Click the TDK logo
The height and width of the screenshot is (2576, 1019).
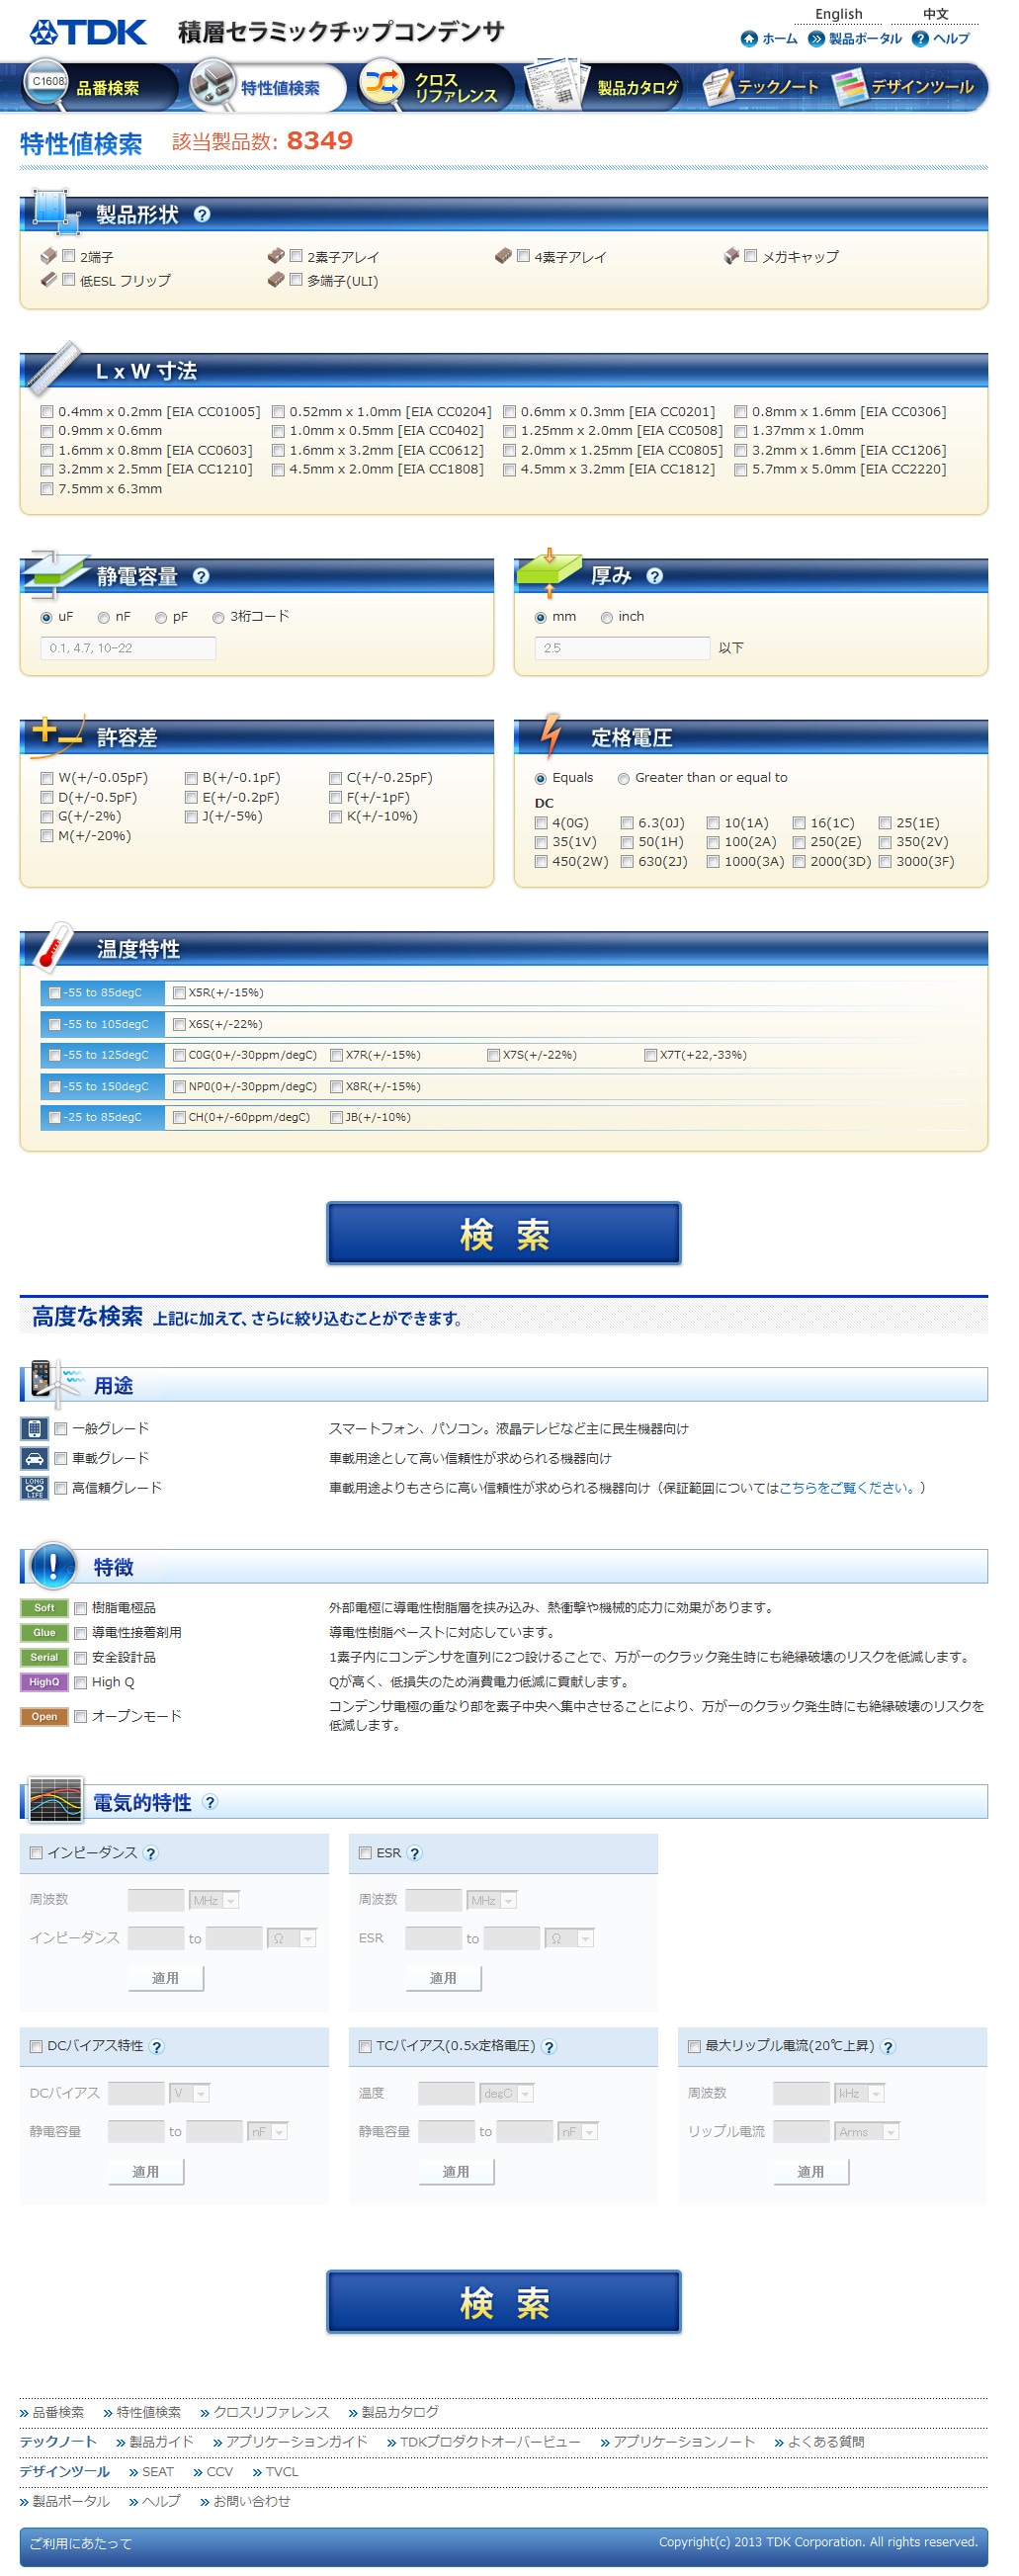tap(88, 32)
